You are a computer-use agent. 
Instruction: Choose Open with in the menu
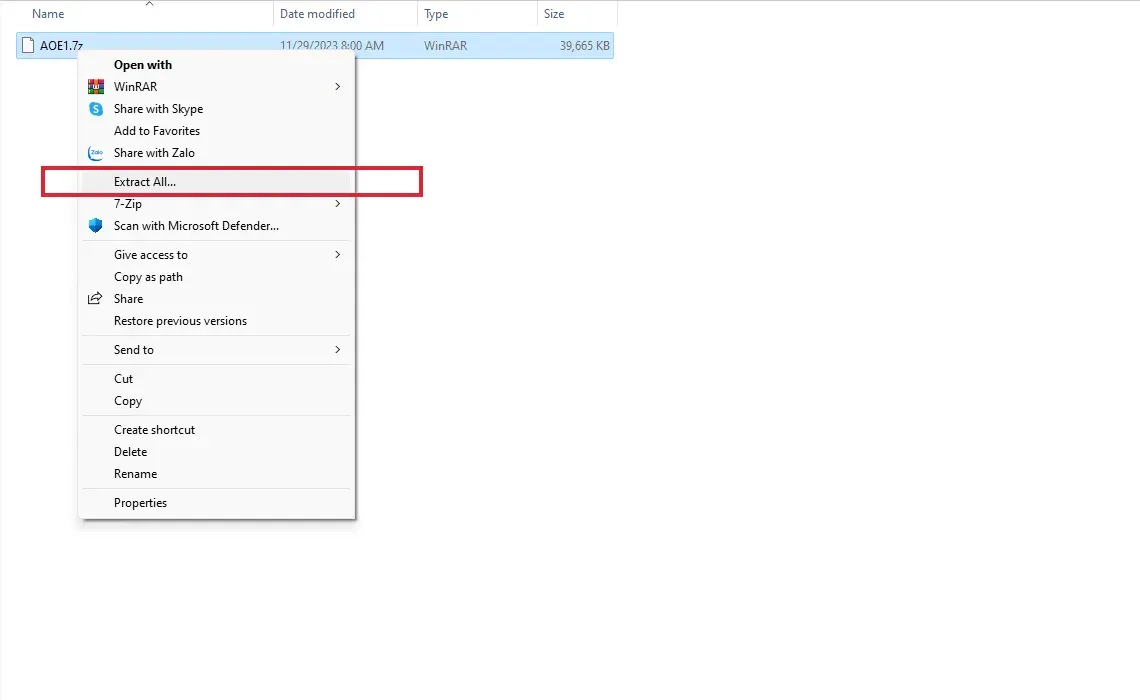(143, 65)
